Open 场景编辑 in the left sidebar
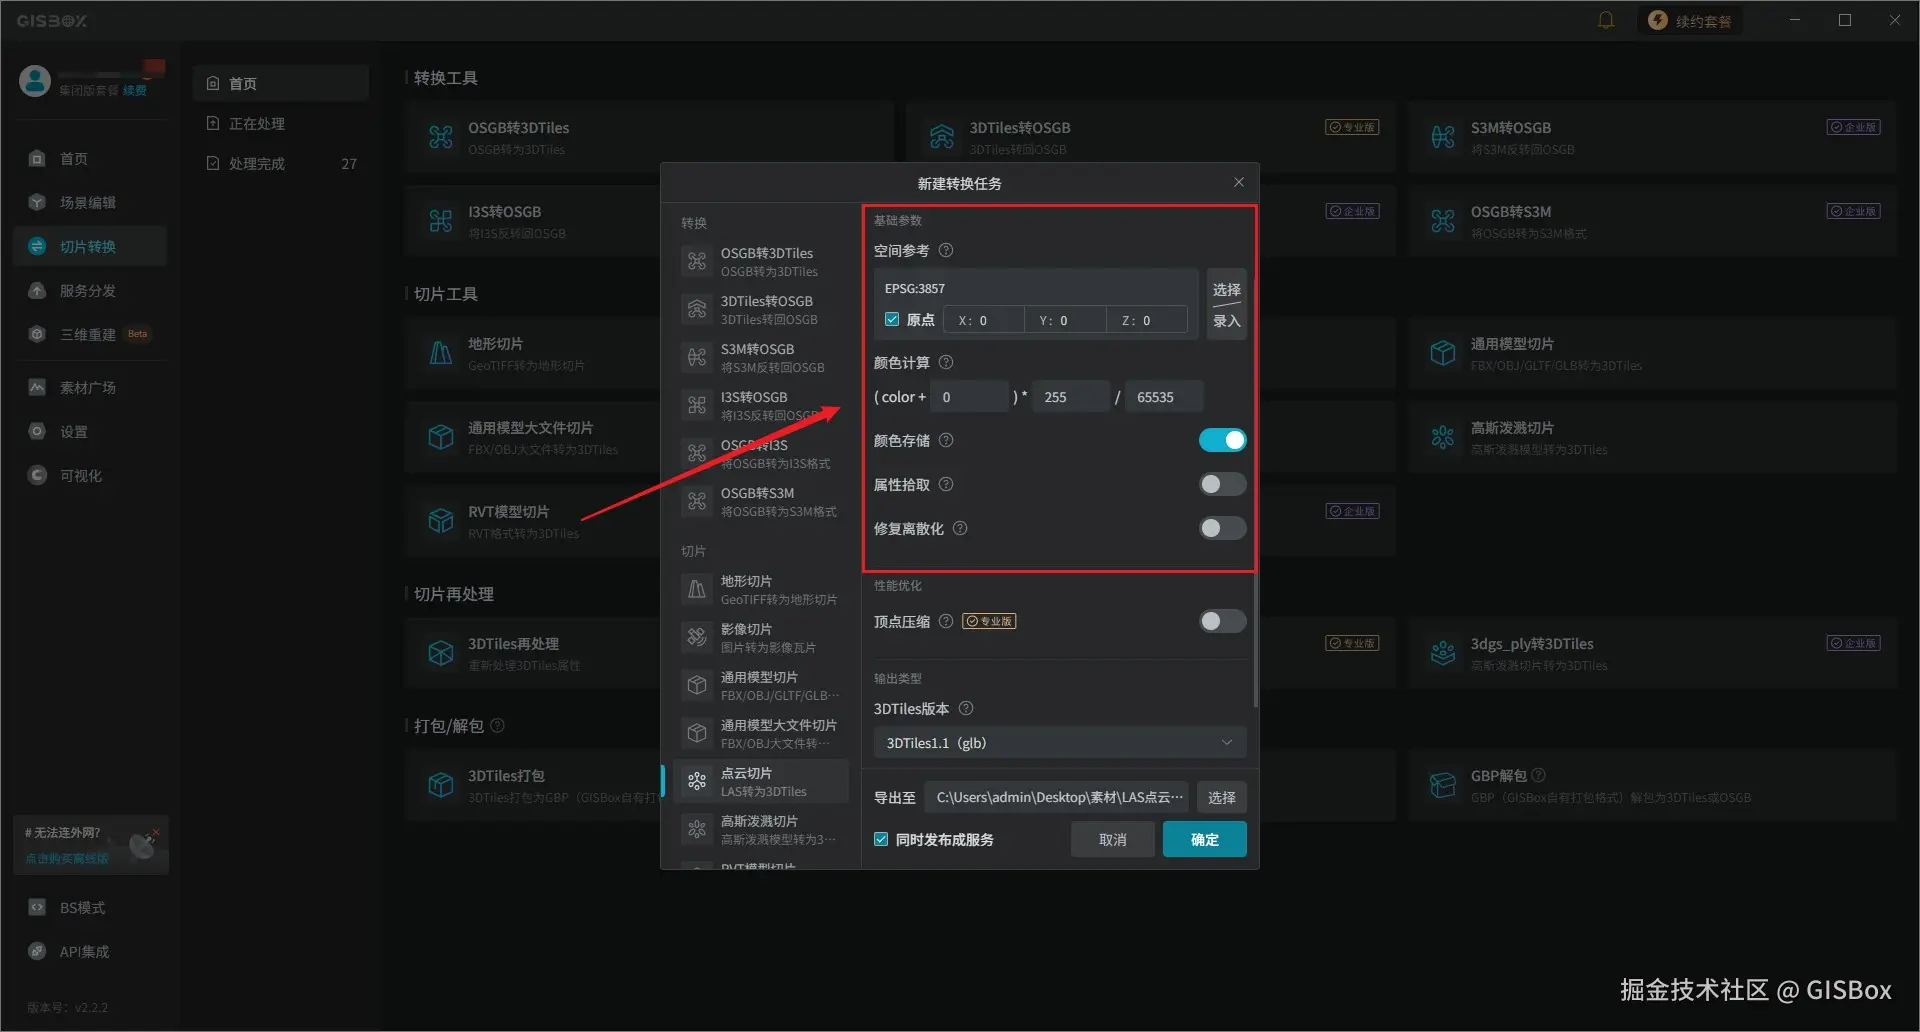 (90, 202)
